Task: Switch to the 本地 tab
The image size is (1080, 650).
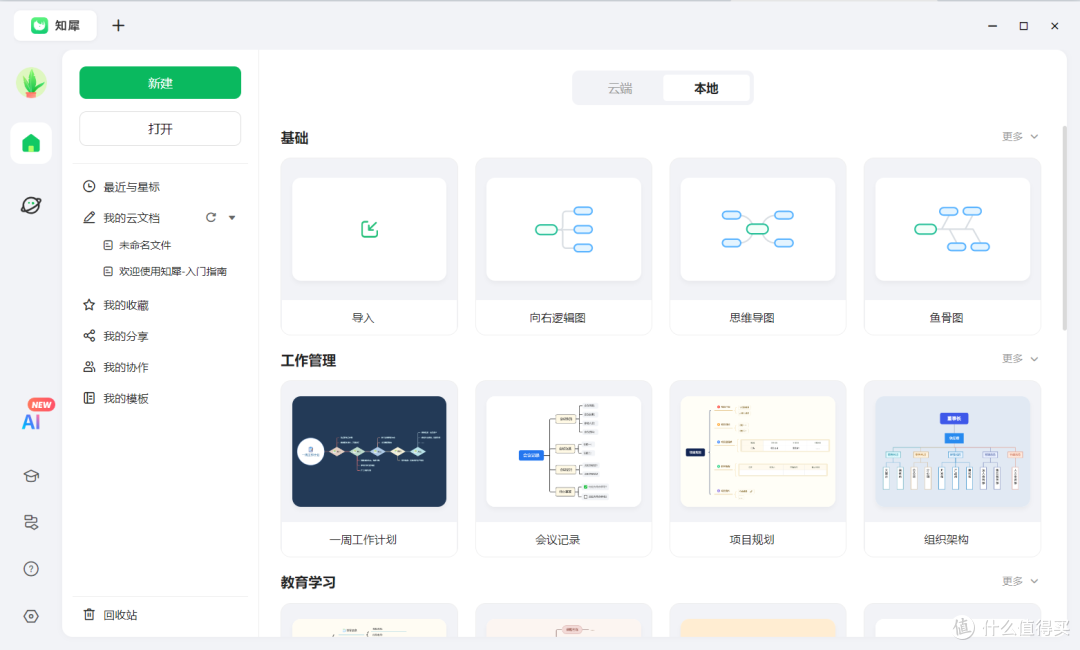Action: tap(706, 88)
